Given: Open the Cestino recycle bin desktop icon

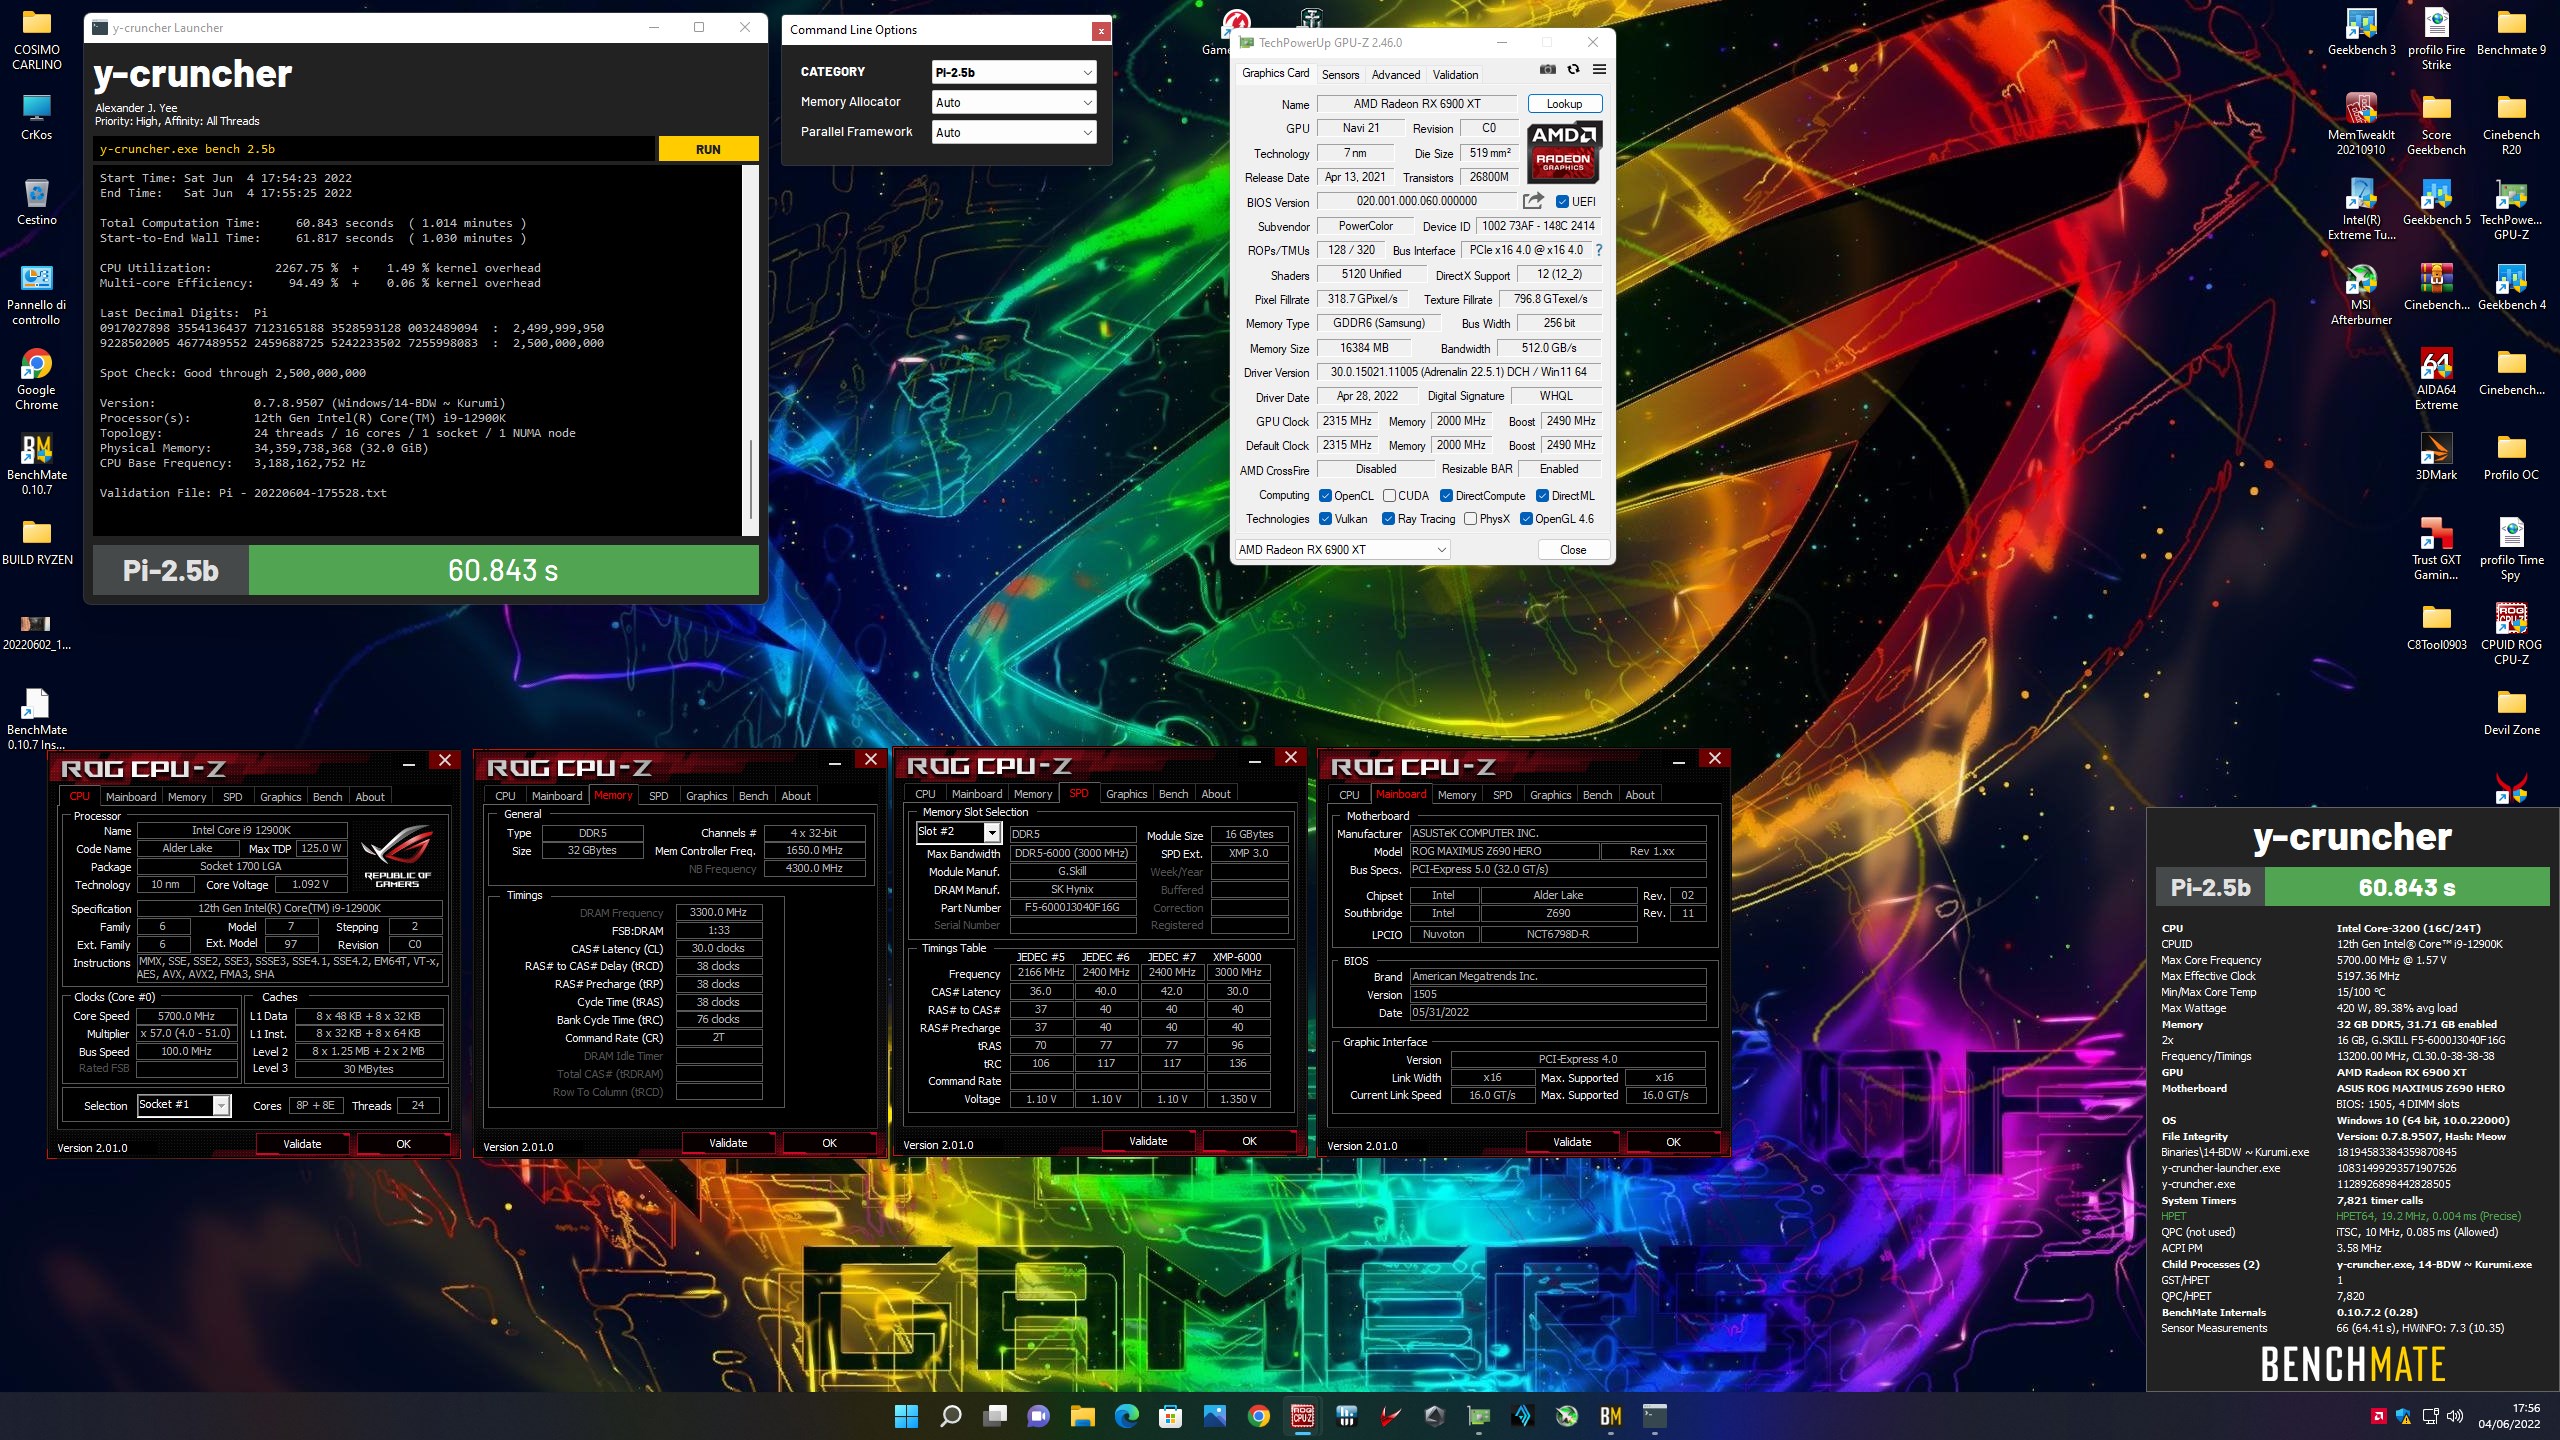Looking at the screenshot, I should [37, 201].
